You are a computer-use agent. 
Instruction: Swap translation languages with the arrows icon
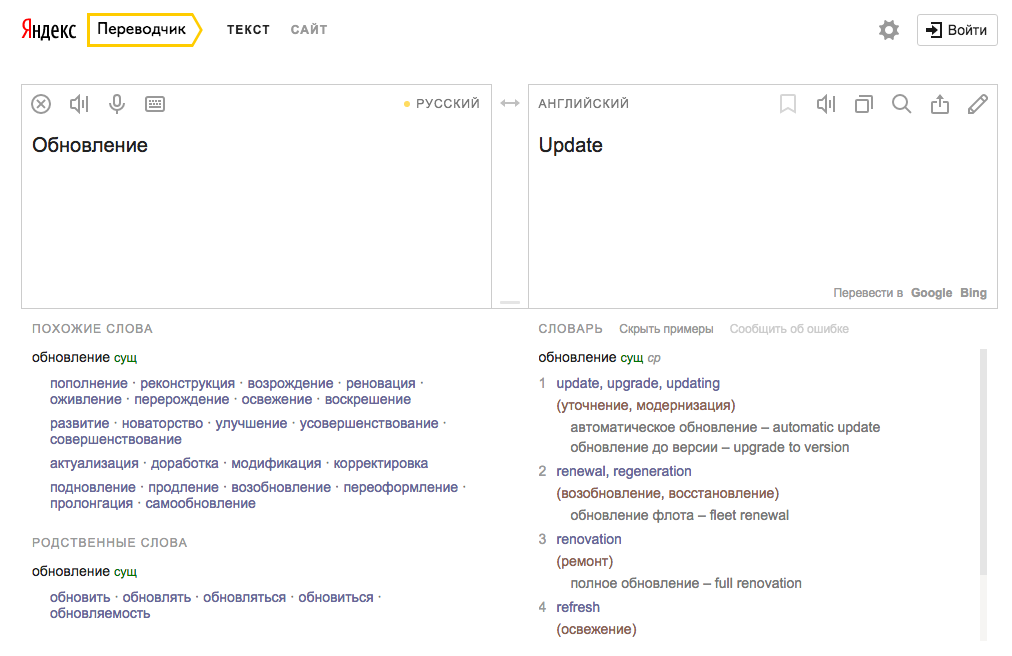(x=510, y=104)
